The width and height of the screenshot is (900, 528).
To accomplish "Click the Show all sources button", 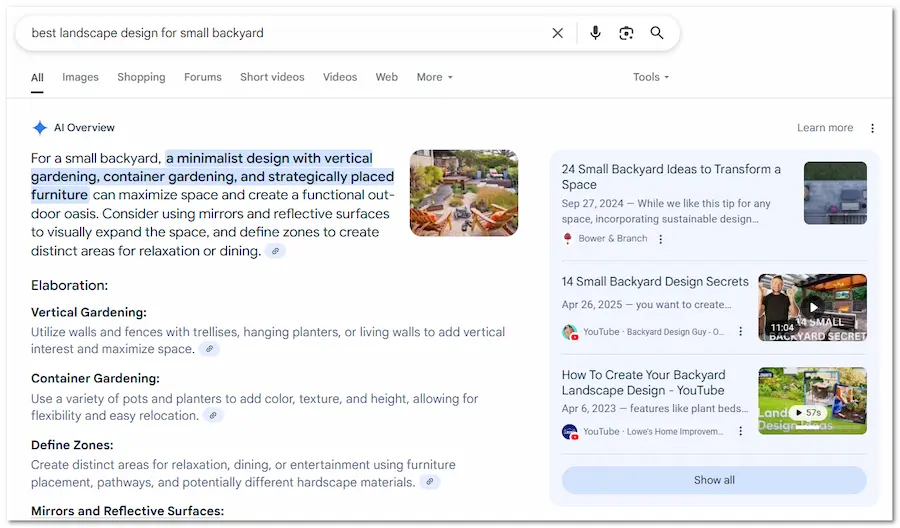I will pyautogui.click(x=714, y=480).
